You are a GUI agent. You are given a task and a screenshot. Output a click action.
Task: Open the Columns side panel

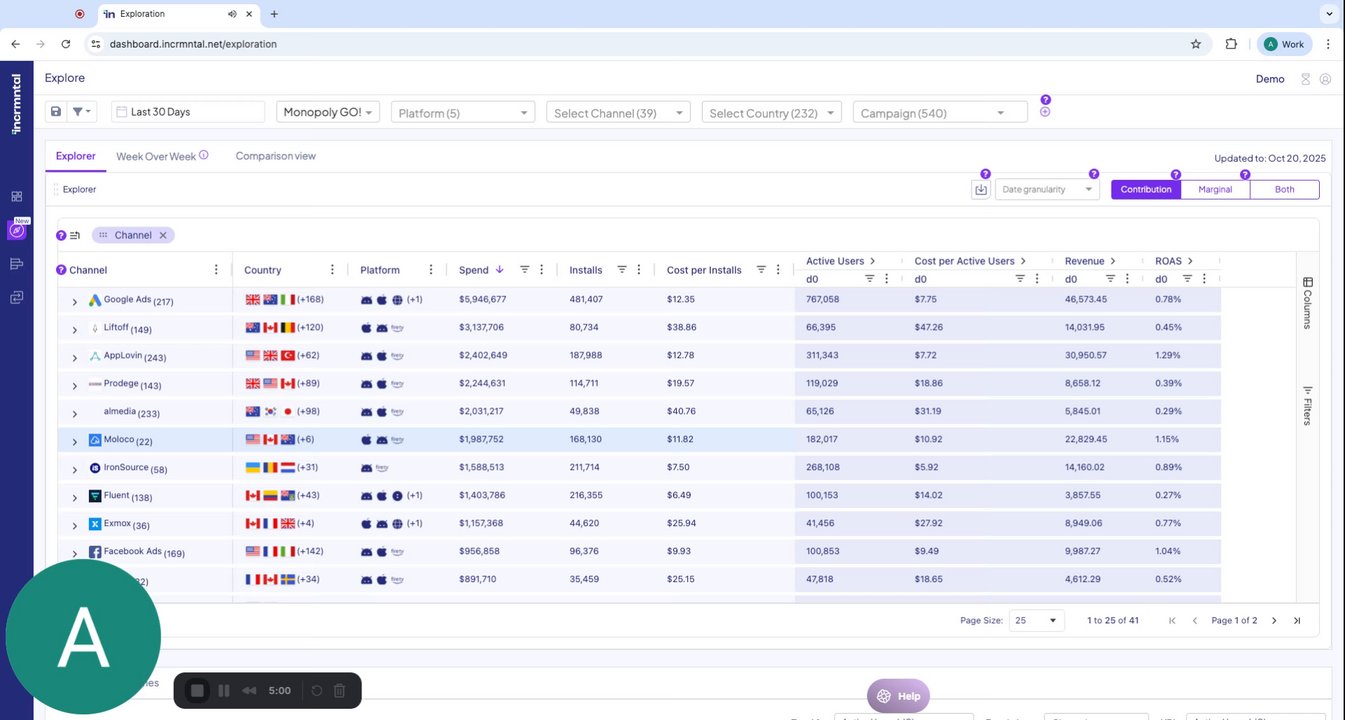coord(1307,303)
